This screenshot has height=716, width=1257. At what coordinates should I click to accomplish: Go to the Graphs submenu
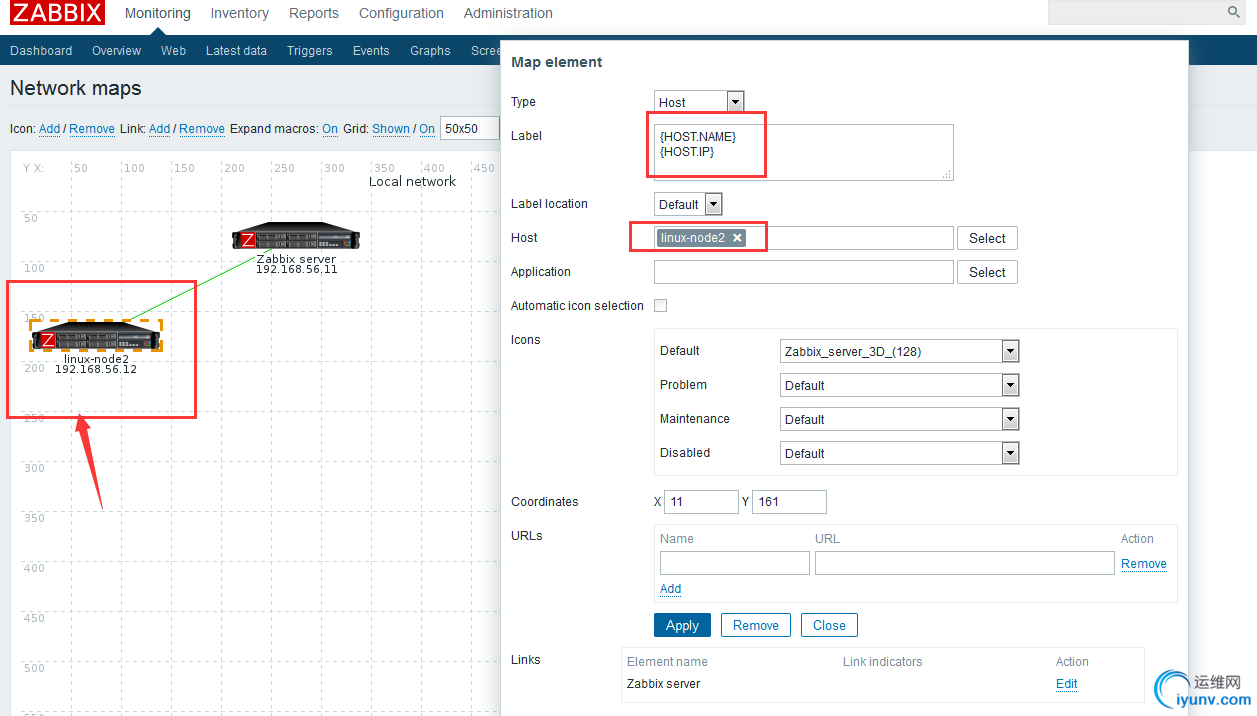[430, 51]
